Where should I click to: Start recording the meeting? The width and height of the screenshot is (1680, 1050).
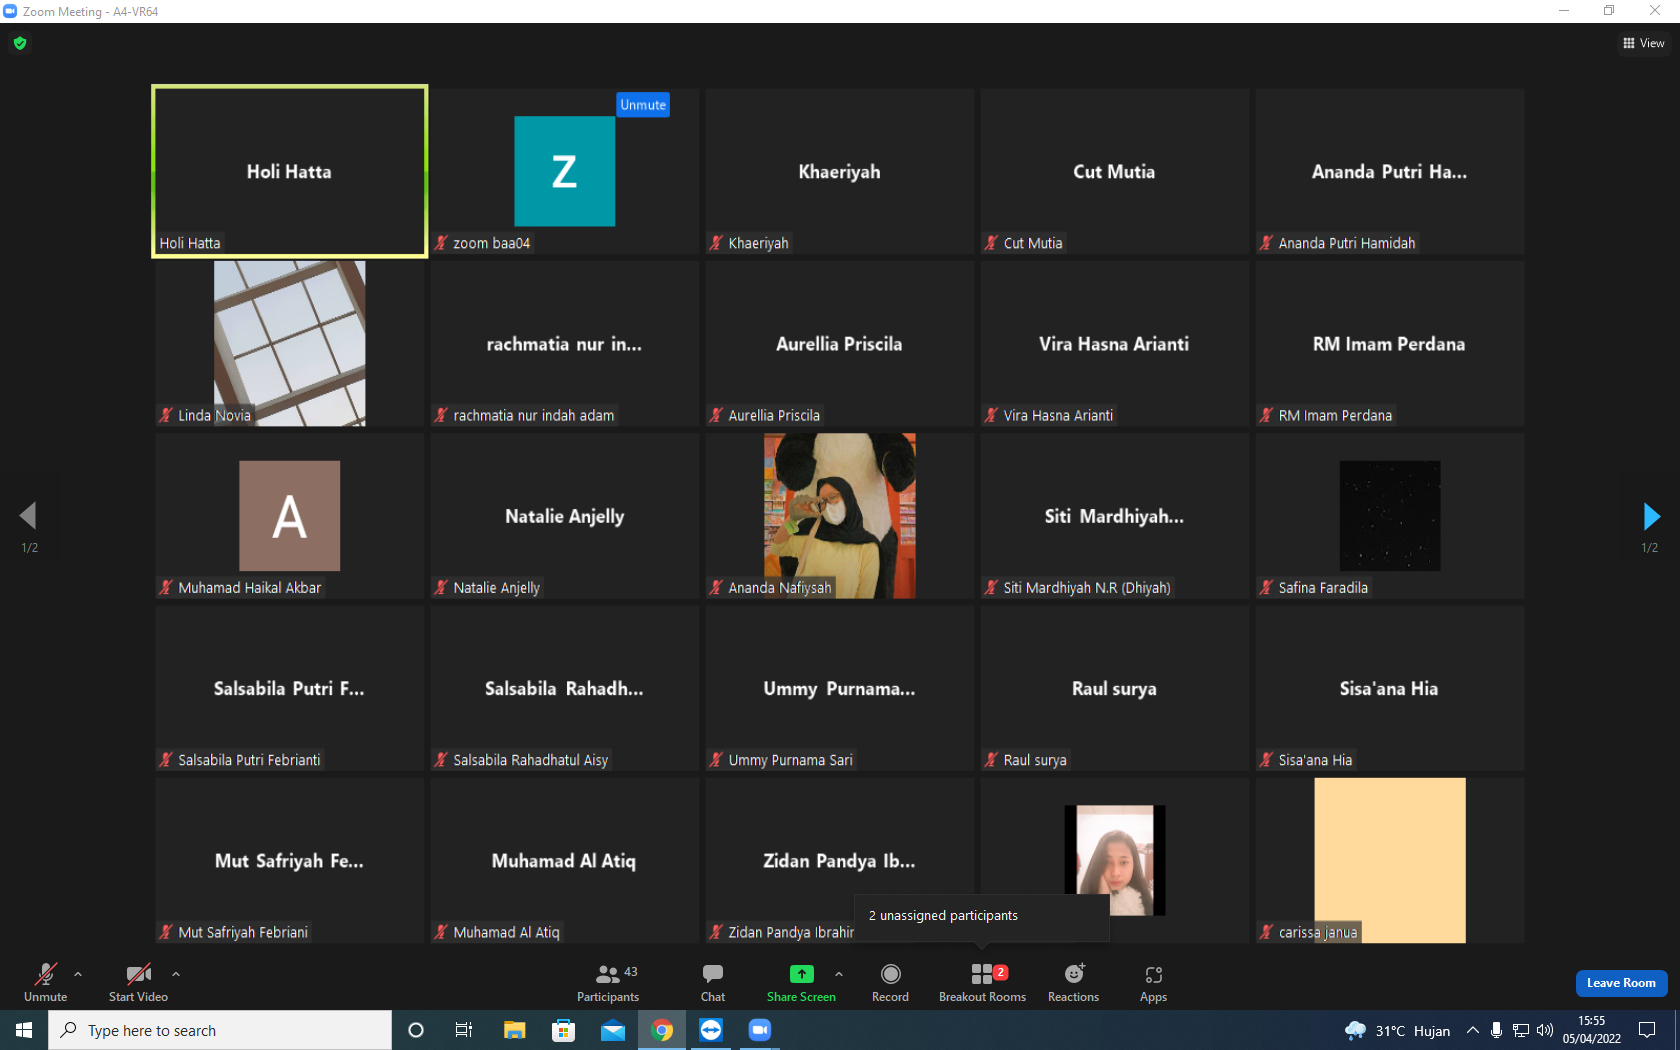coord(890,983)
